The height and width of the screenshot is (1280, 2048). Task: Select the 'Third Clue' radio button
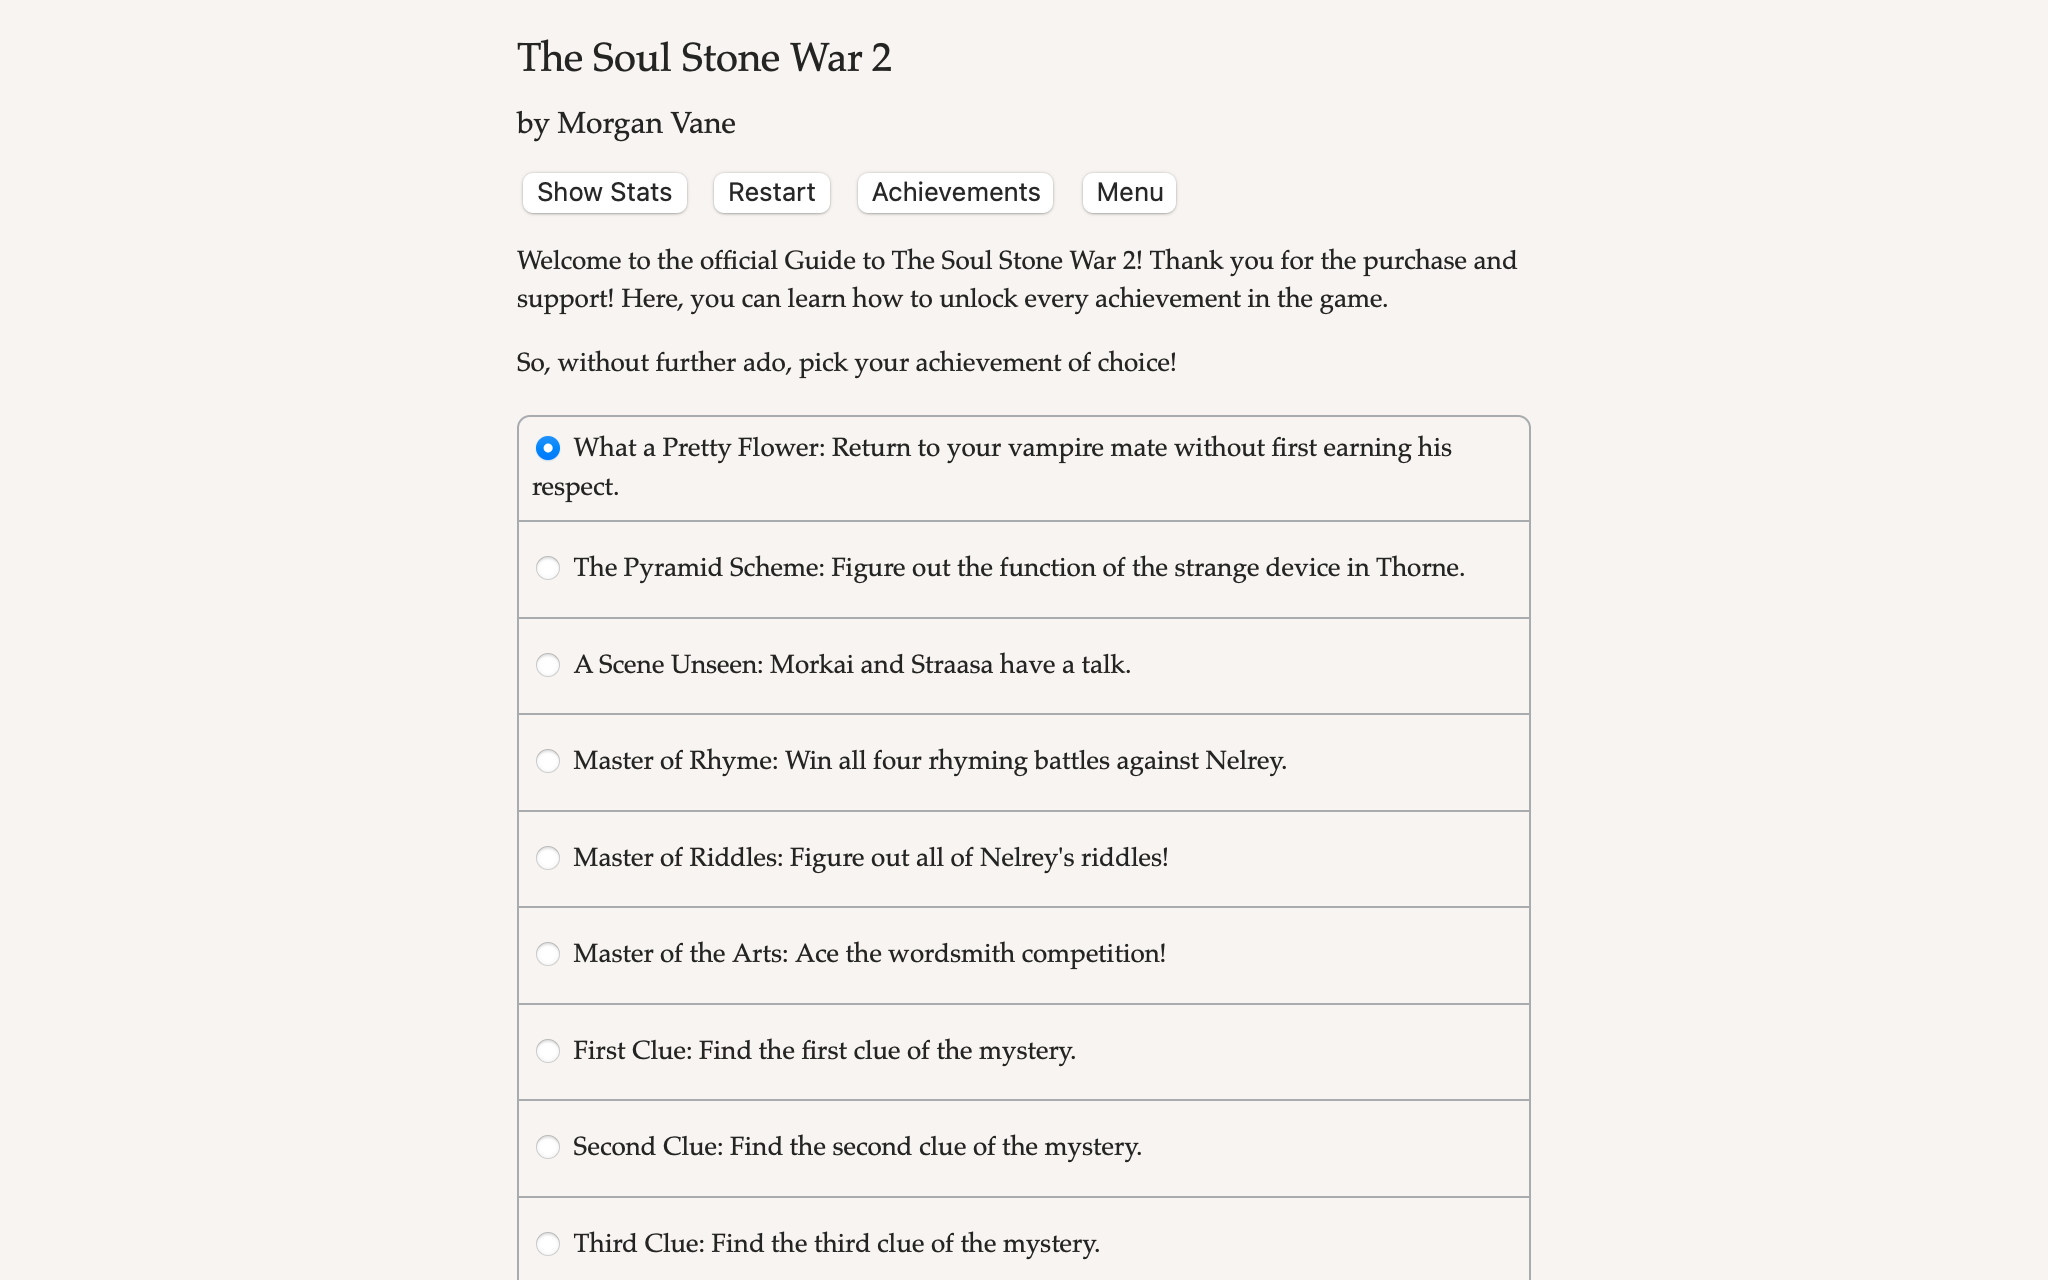click(x=548, y=1244)
